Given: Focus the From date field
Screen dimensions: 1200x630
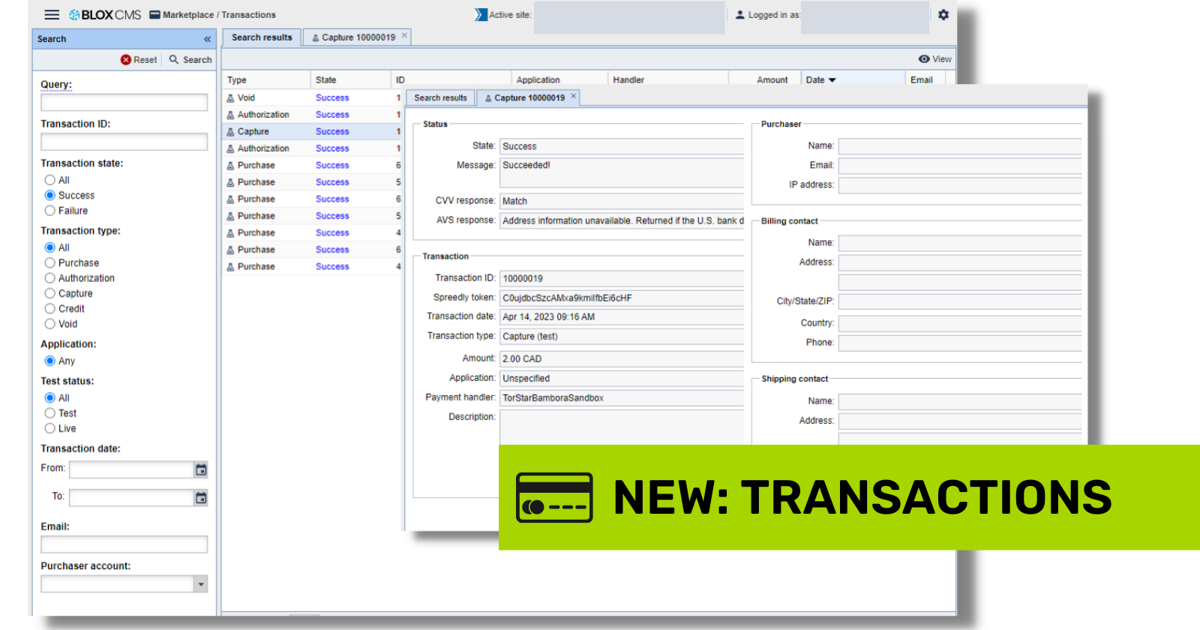Looking at the screenshot, I should [x=131, y=469].
